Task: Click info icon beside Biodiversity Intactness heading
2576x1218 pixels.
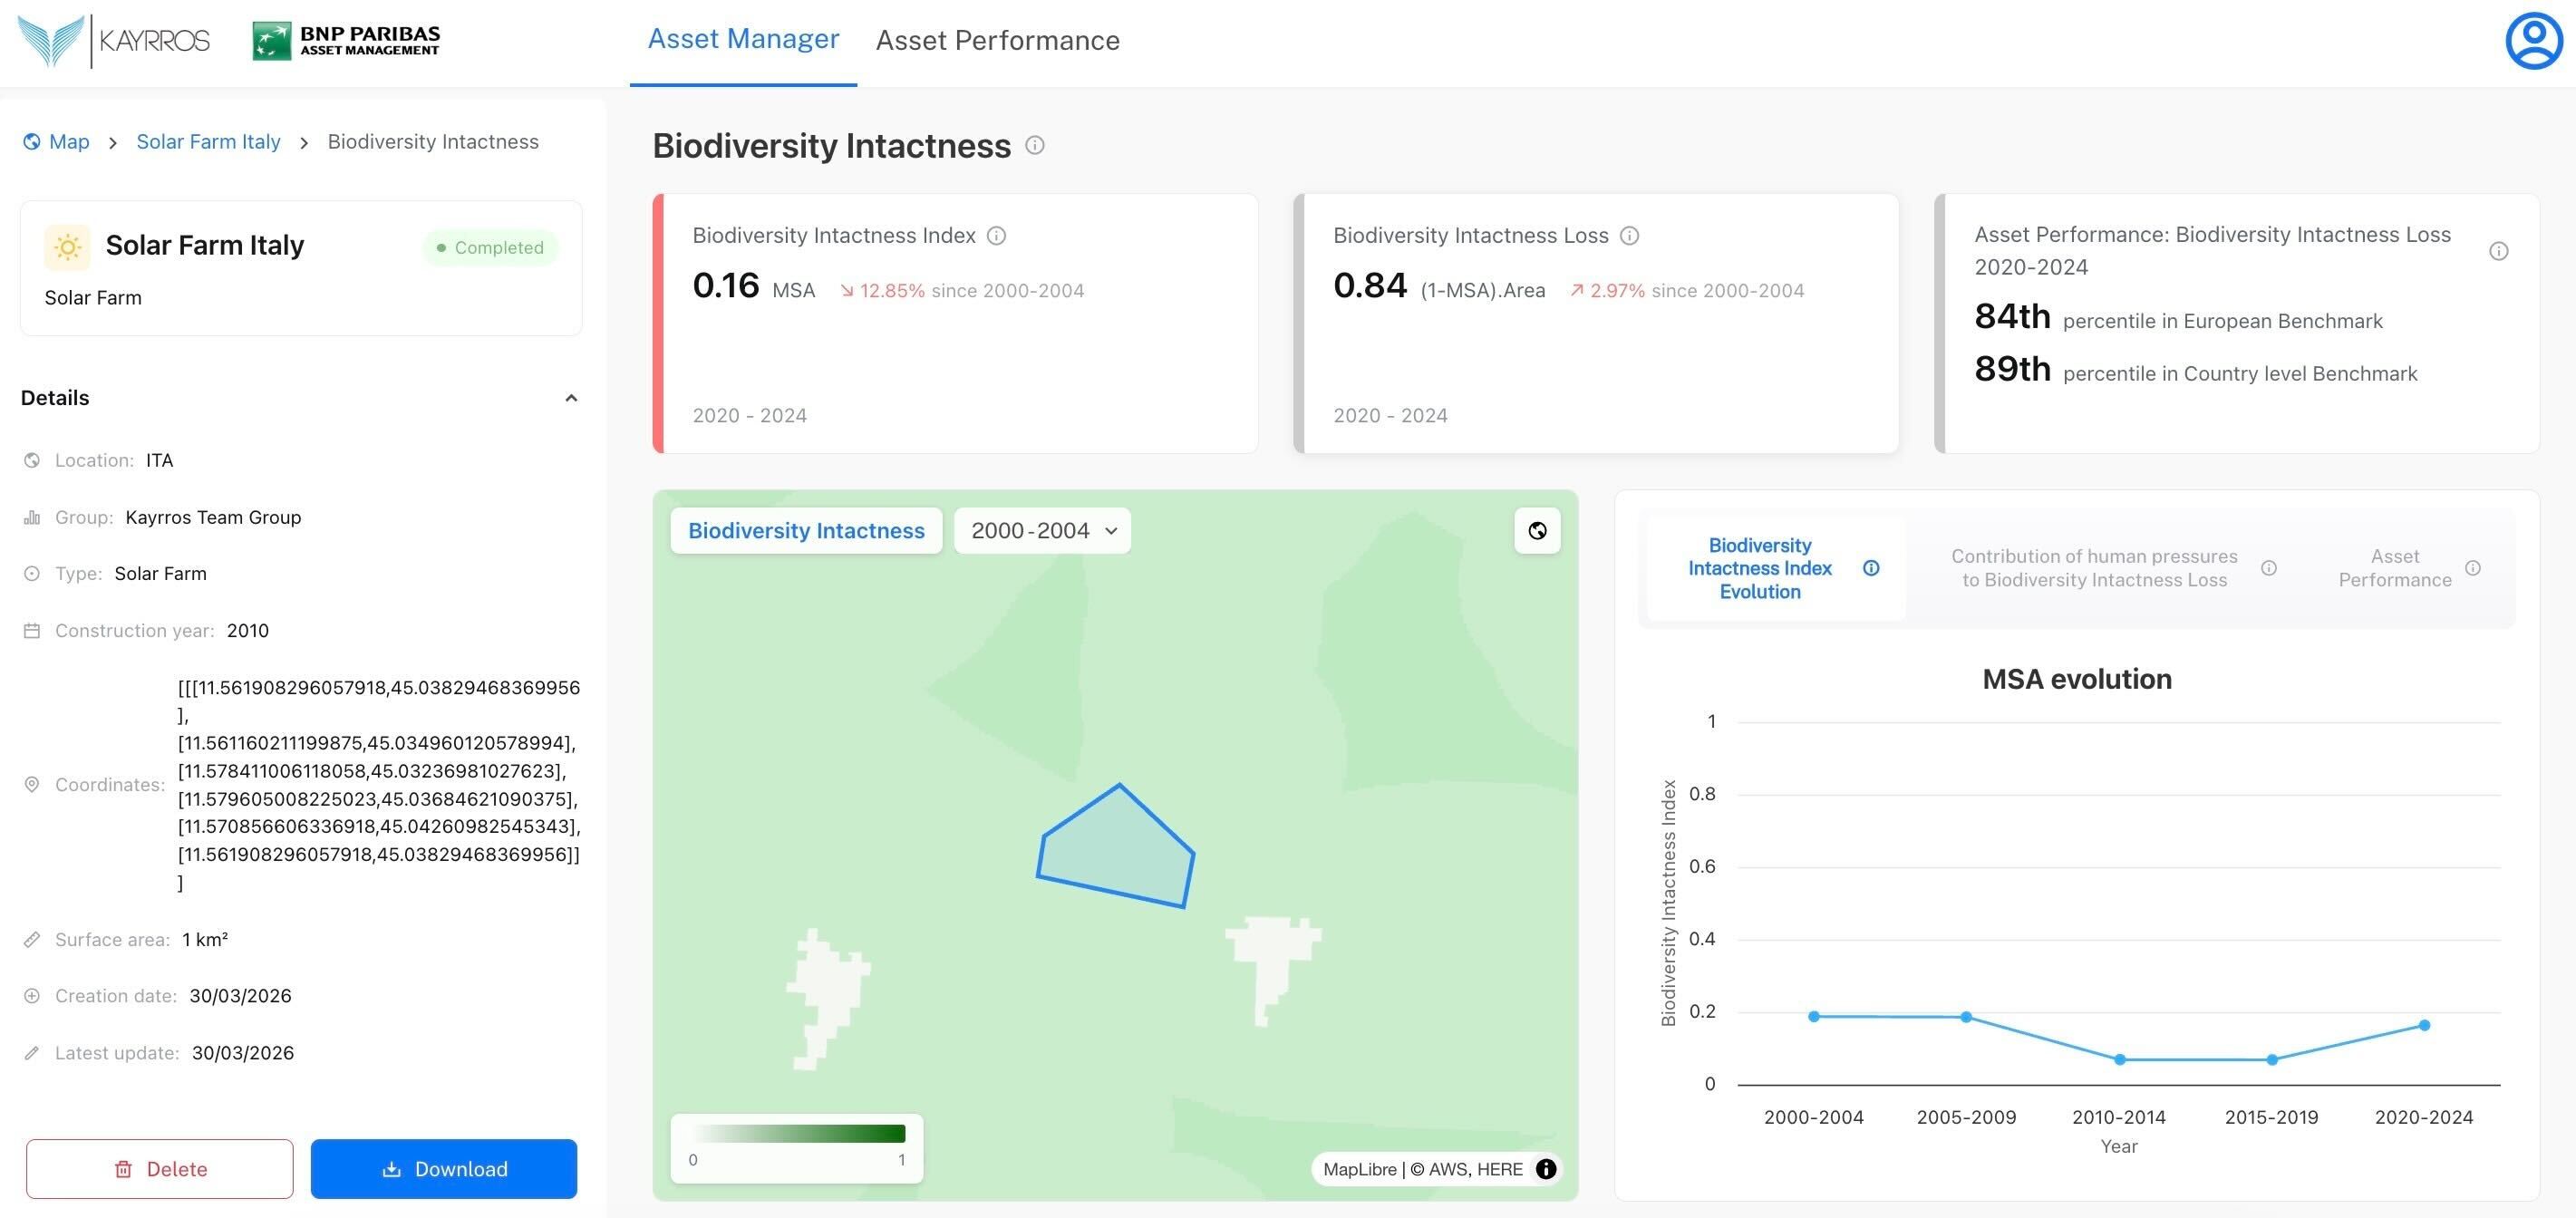Action: [x=1035, y=146]
